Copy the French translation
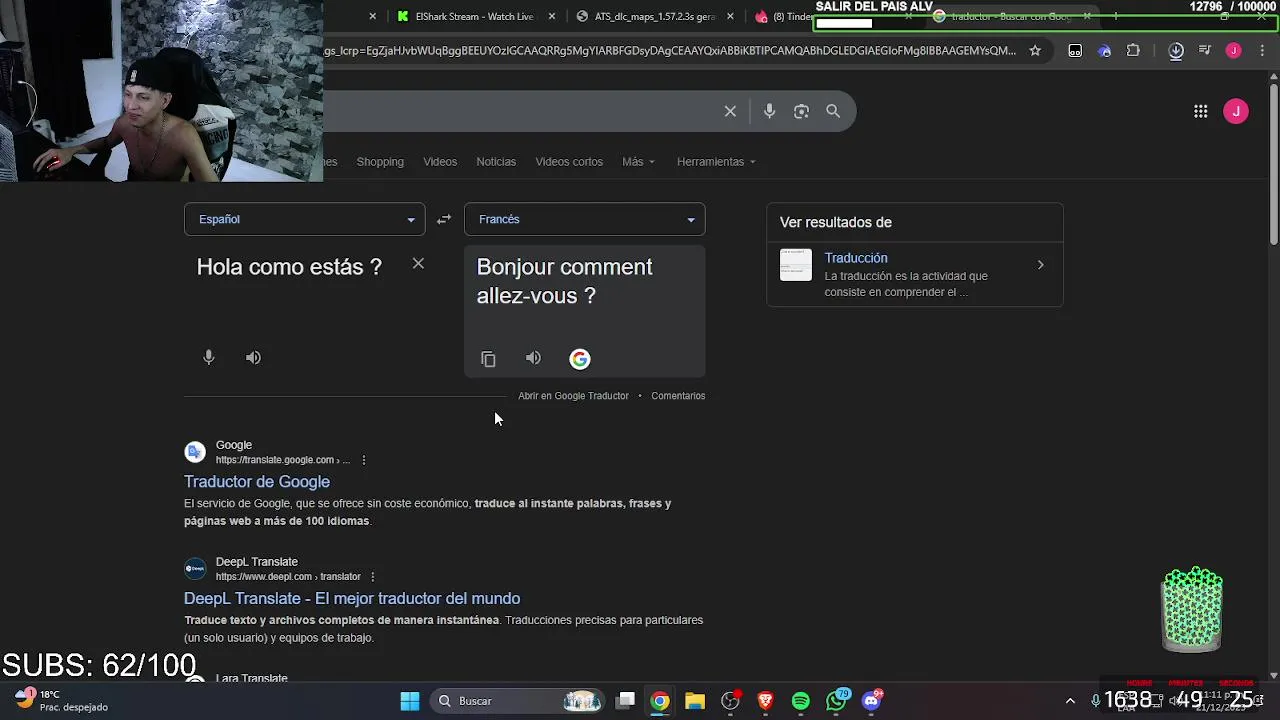The width and height of the screenshot is (1280, 720). [x=488, y=359]
